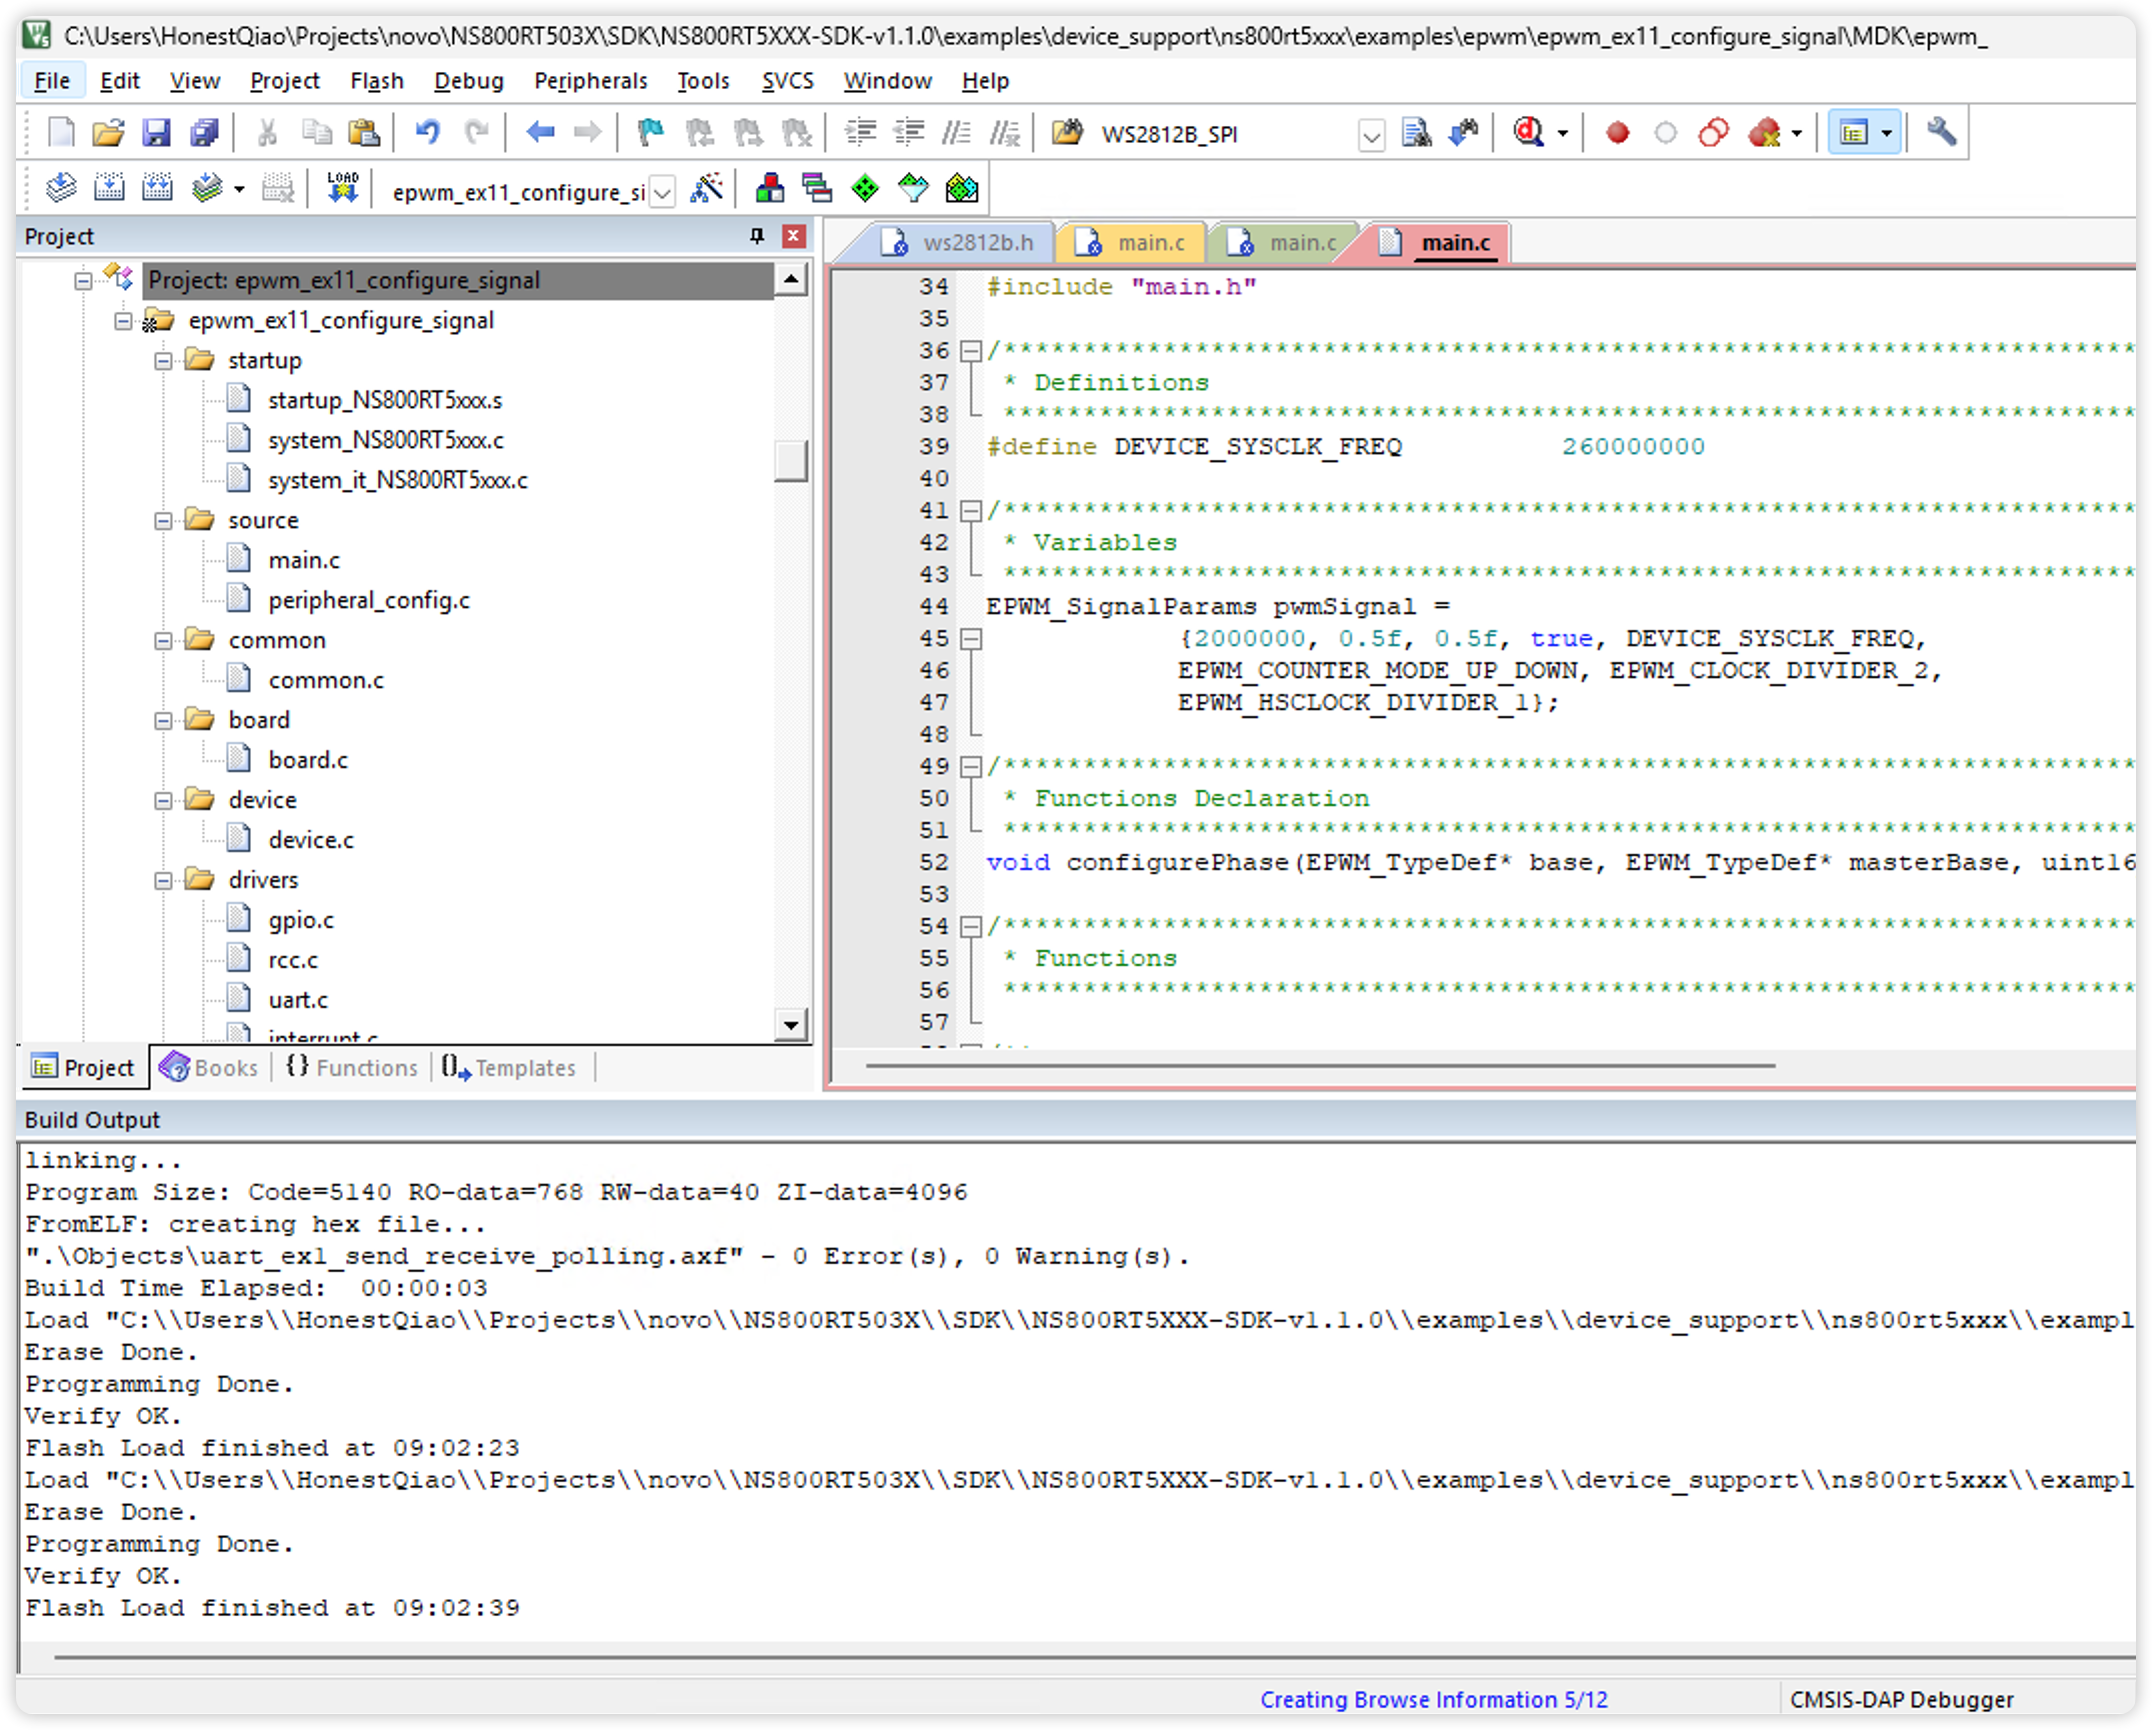Open the wrench Configuration icon
This screenshot has height=1730, width=2152.
point(1940,132)
